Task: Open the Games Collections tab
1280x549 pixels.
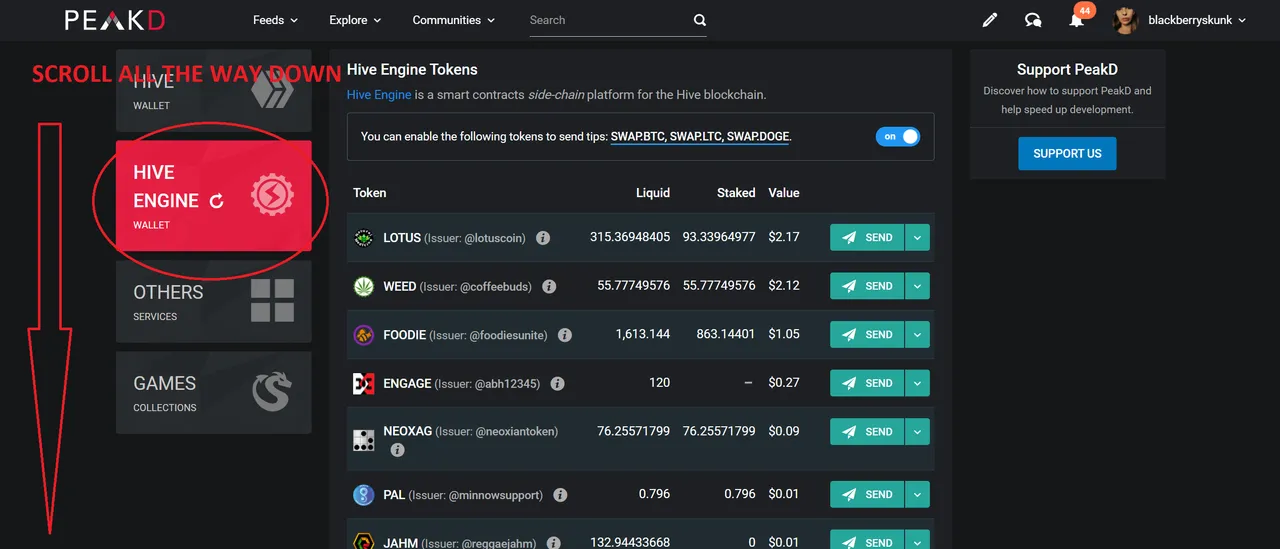Action: coord(214,392)
